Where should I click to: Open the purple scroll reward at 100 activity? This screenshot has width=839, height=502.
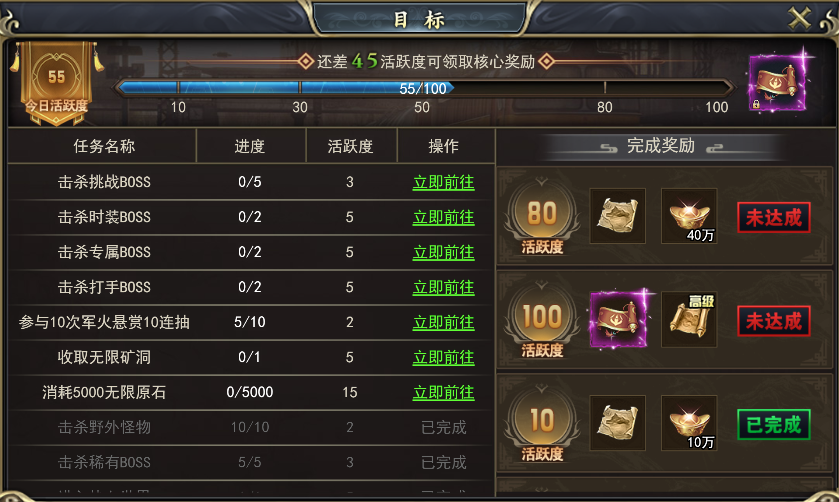617,320
